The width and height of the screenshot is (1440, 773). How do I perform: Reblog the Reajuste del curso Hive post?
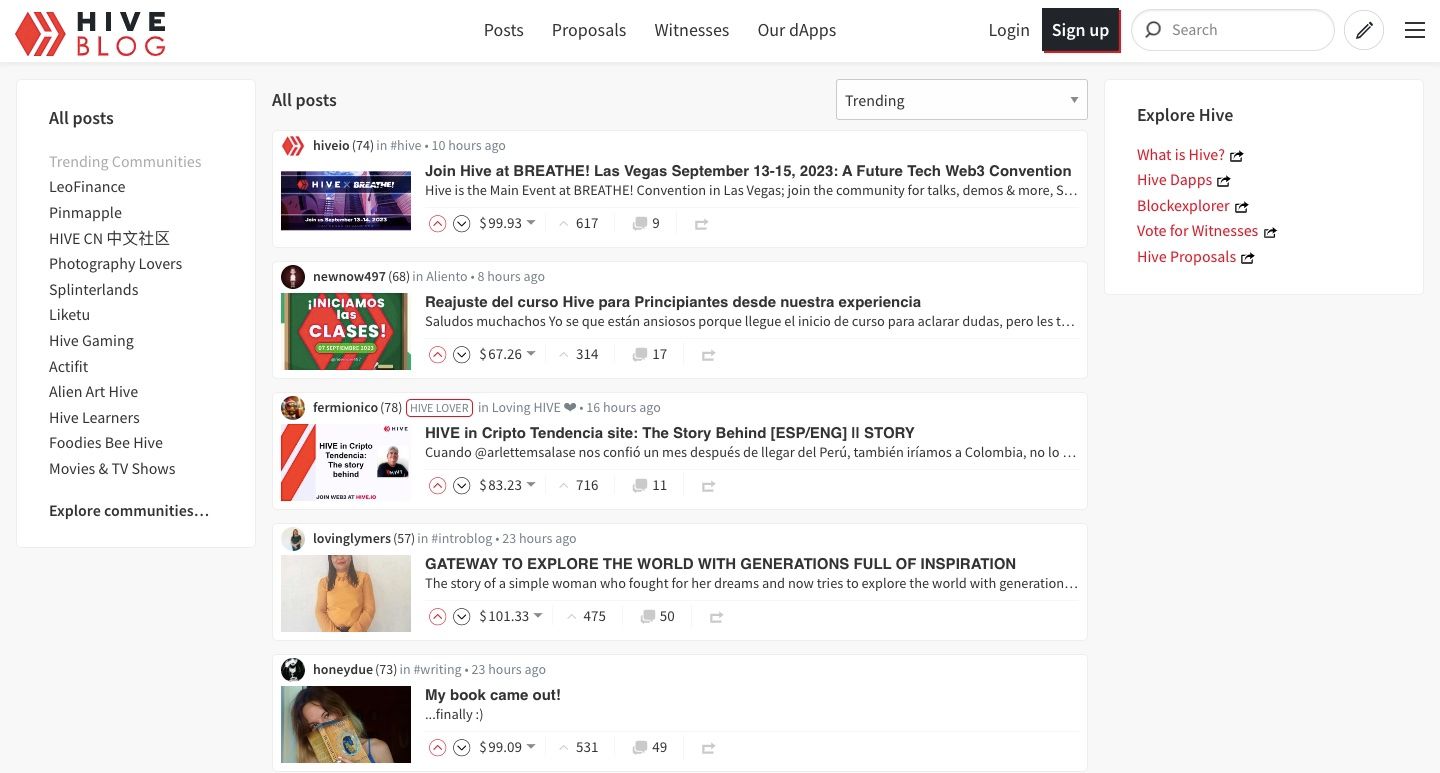point(708,355)
